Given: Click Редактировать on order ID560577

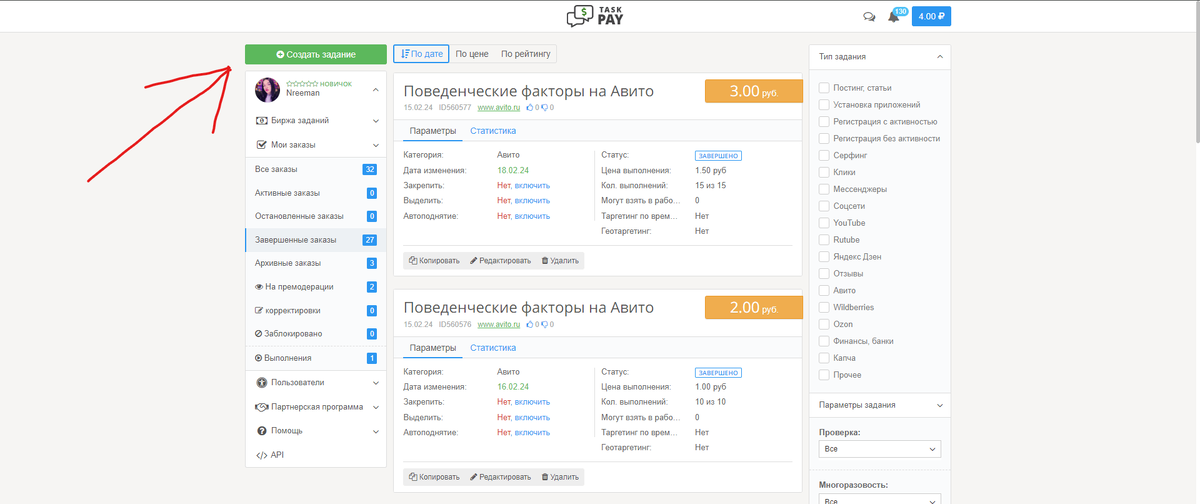Looking at the screenshot, I should pyautogui.click(x=500, y=260).
